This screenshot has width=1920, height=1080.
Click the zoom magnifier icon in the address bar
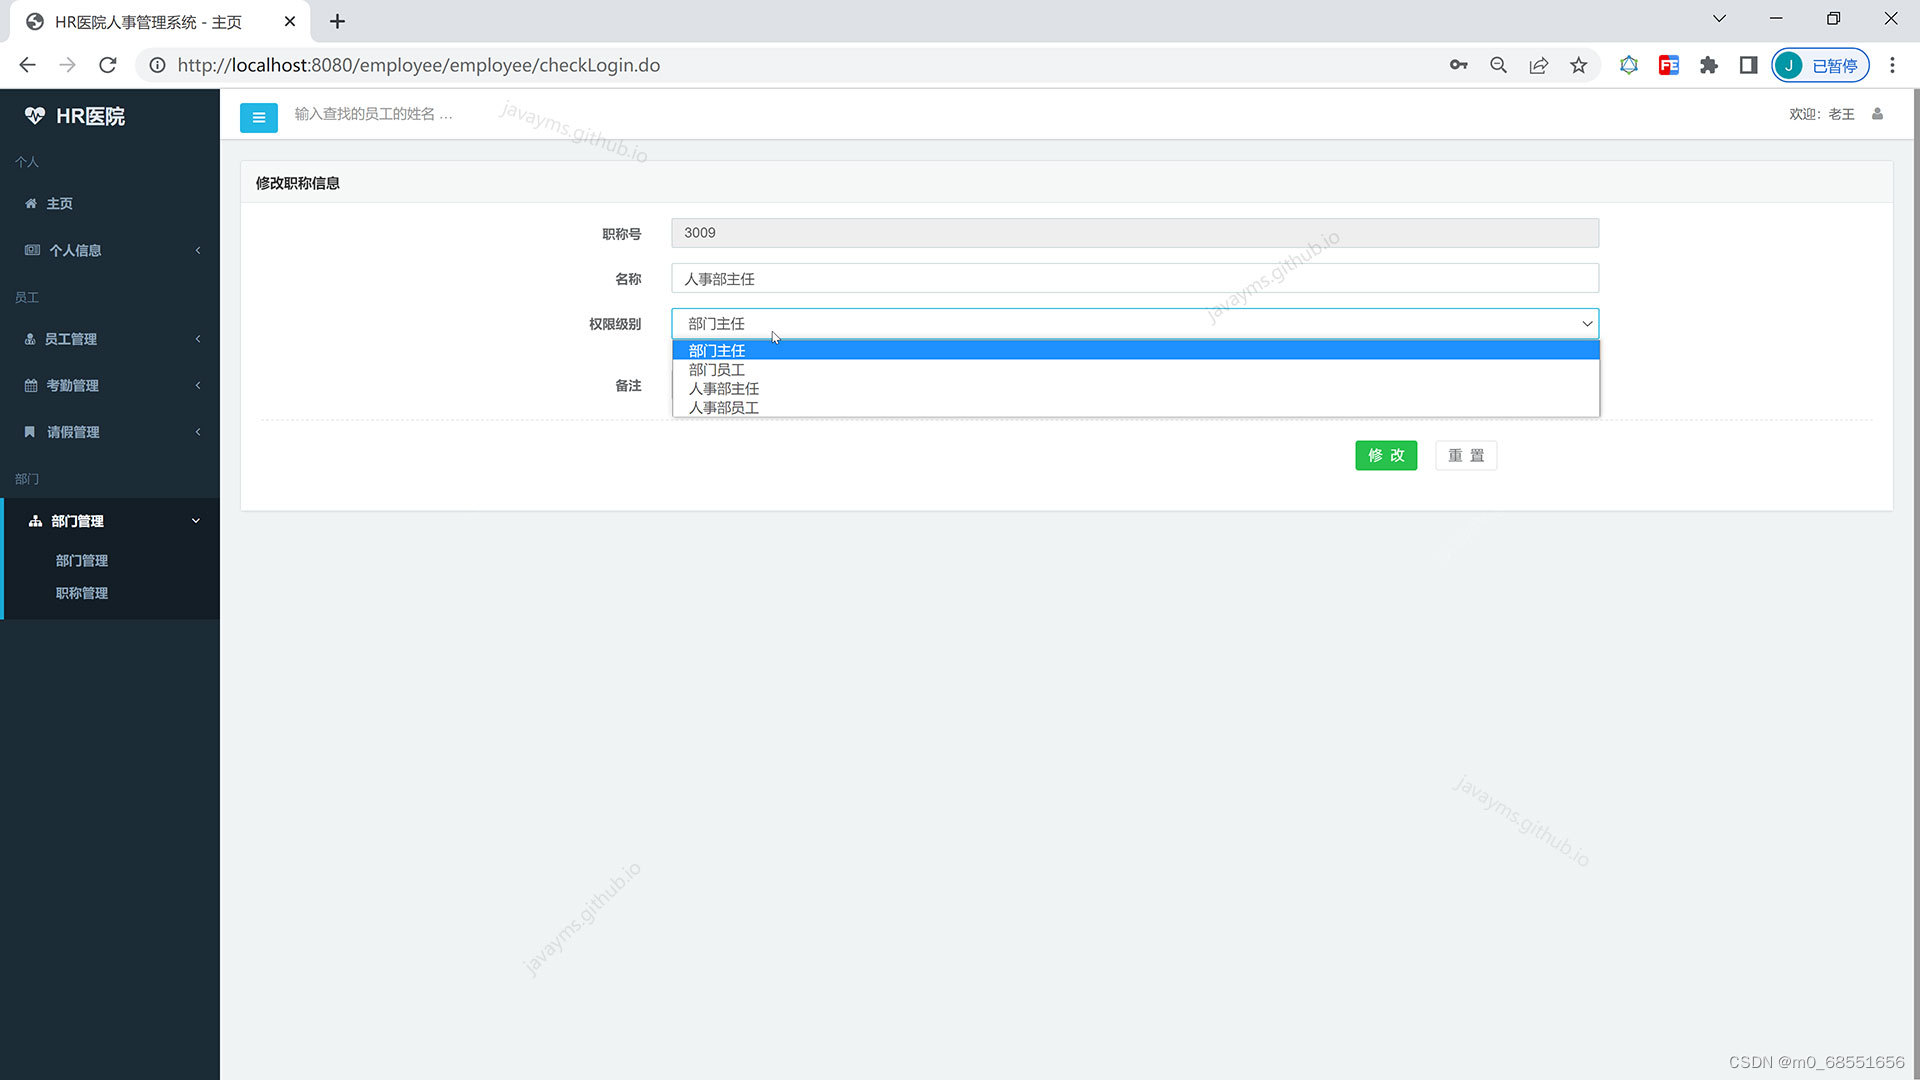click(x=1498, y=65)
